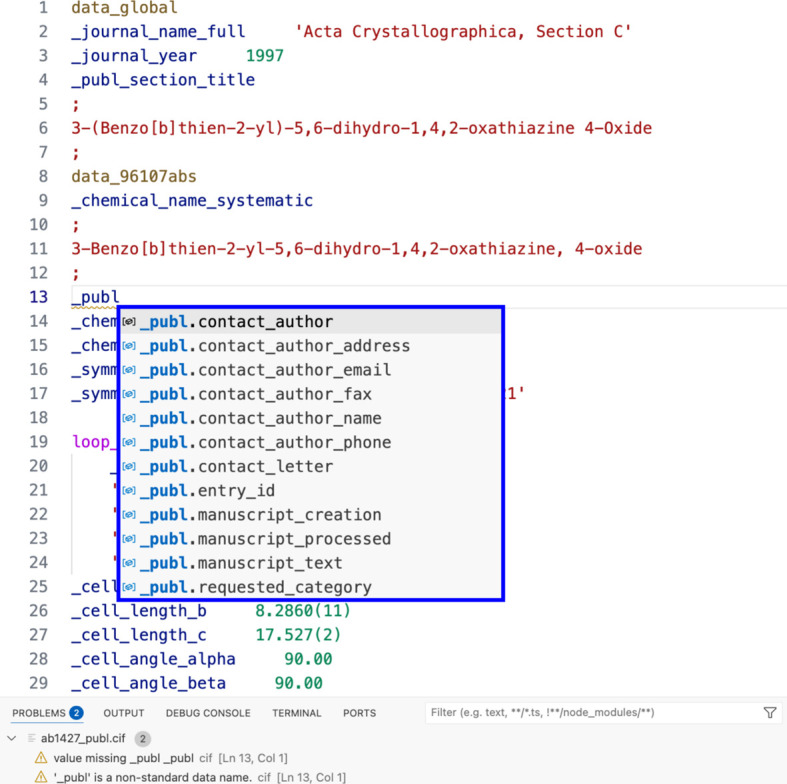787x784 pixels.
Task: Open the TERMINAL tab
Action: pos(297,713)
